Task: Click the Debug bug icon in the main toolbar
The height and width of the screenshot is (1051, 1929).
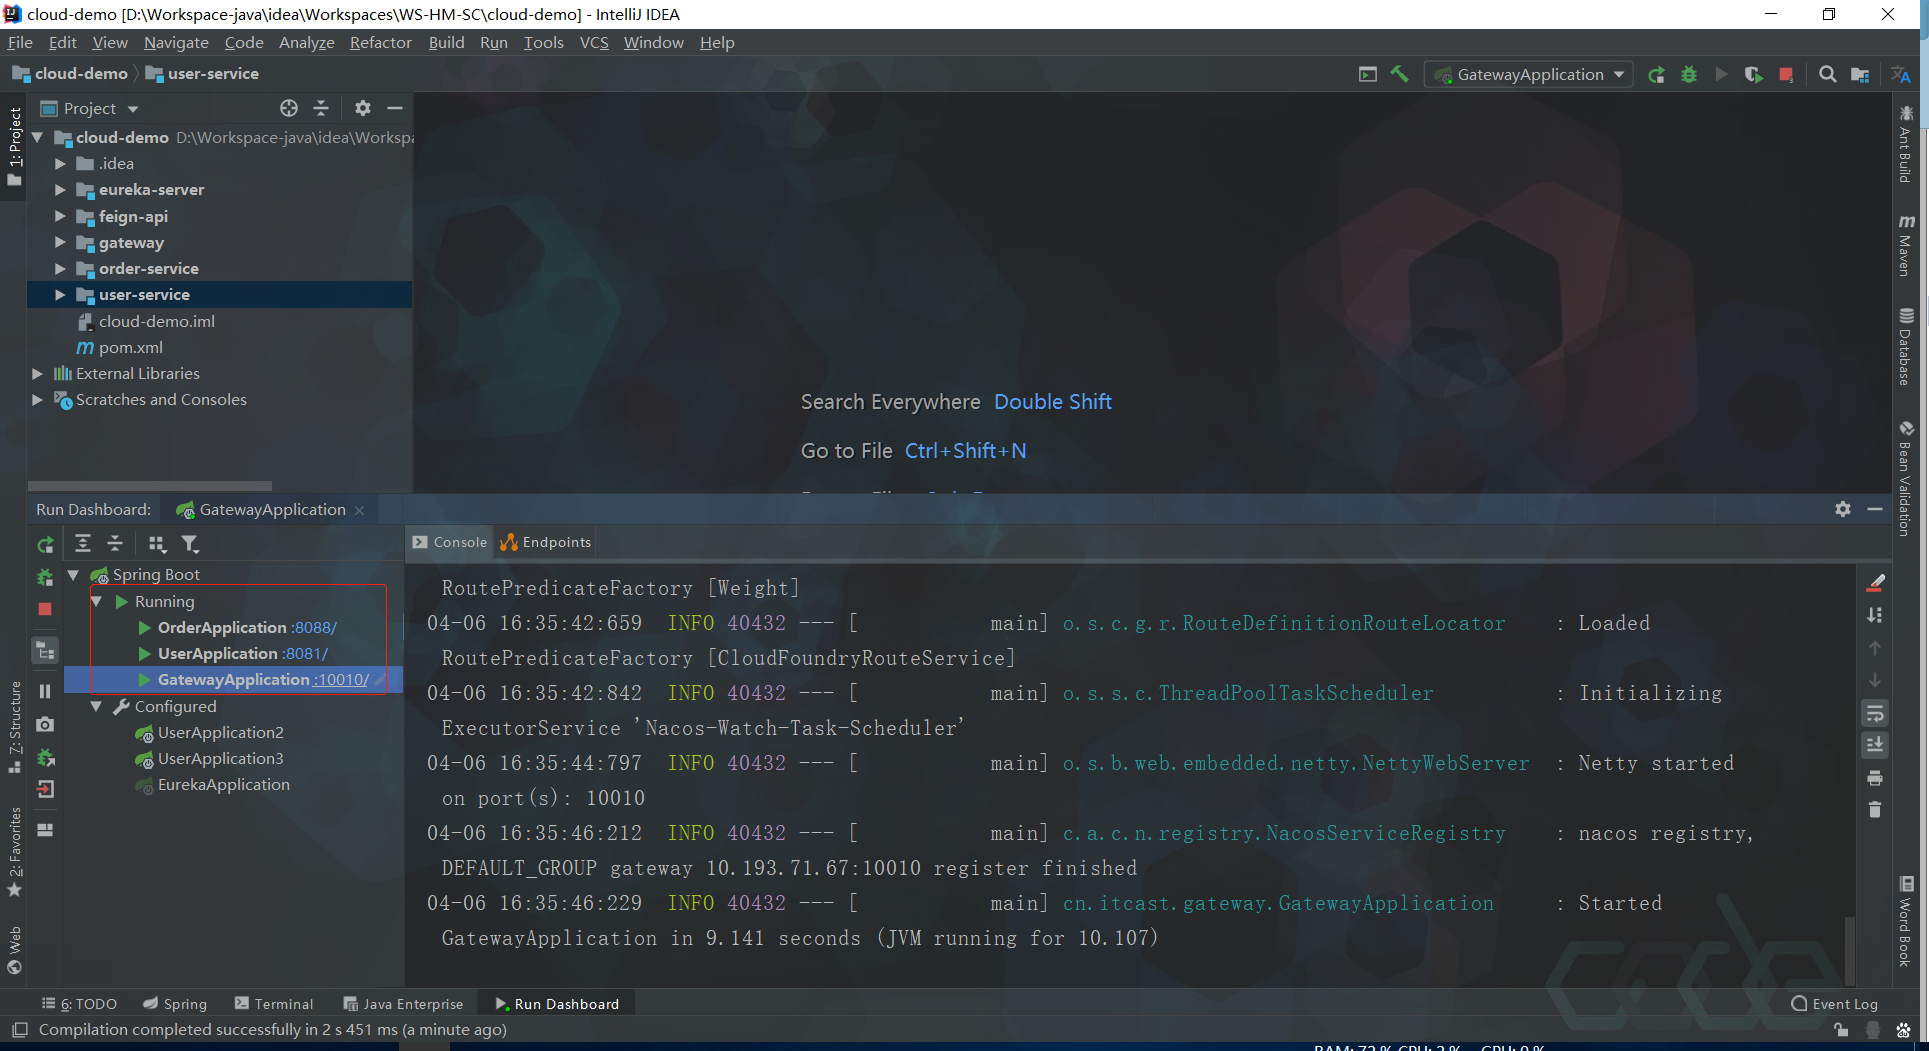Action: [1689, 74]
